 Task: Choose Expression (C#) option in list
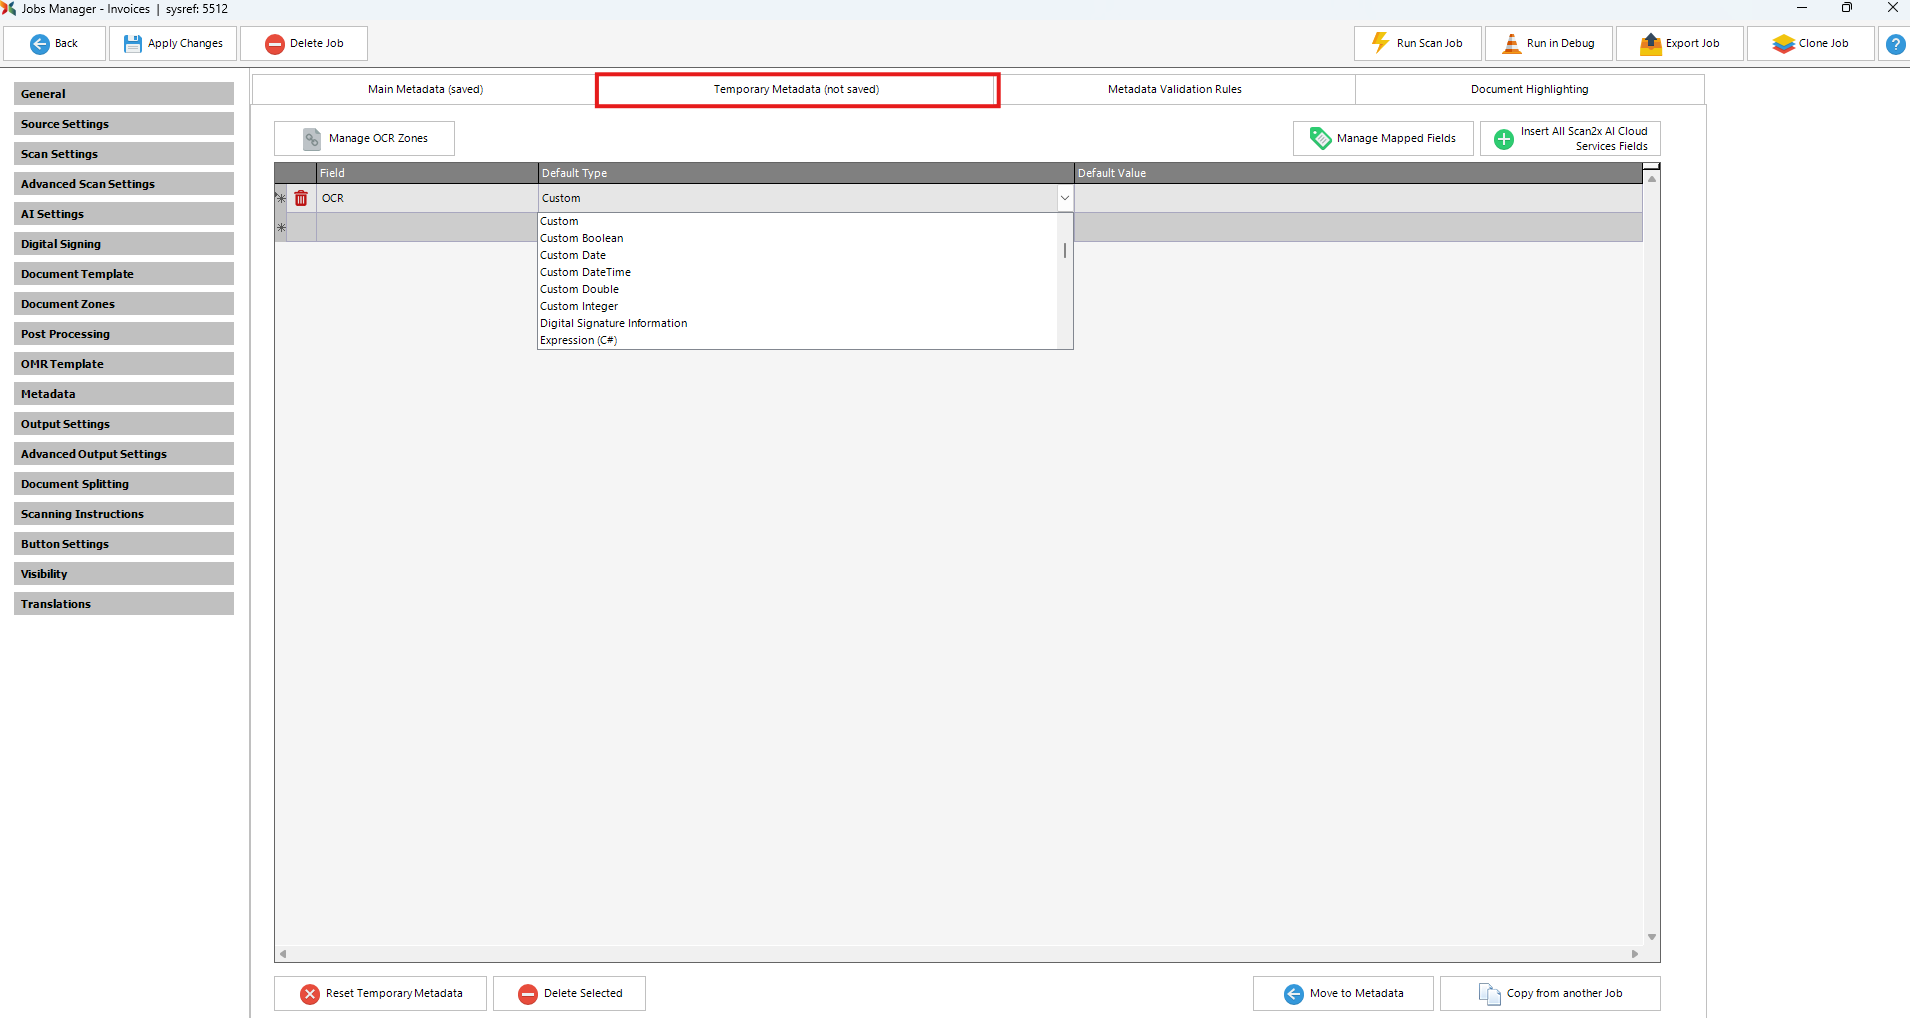click(579, 340)
